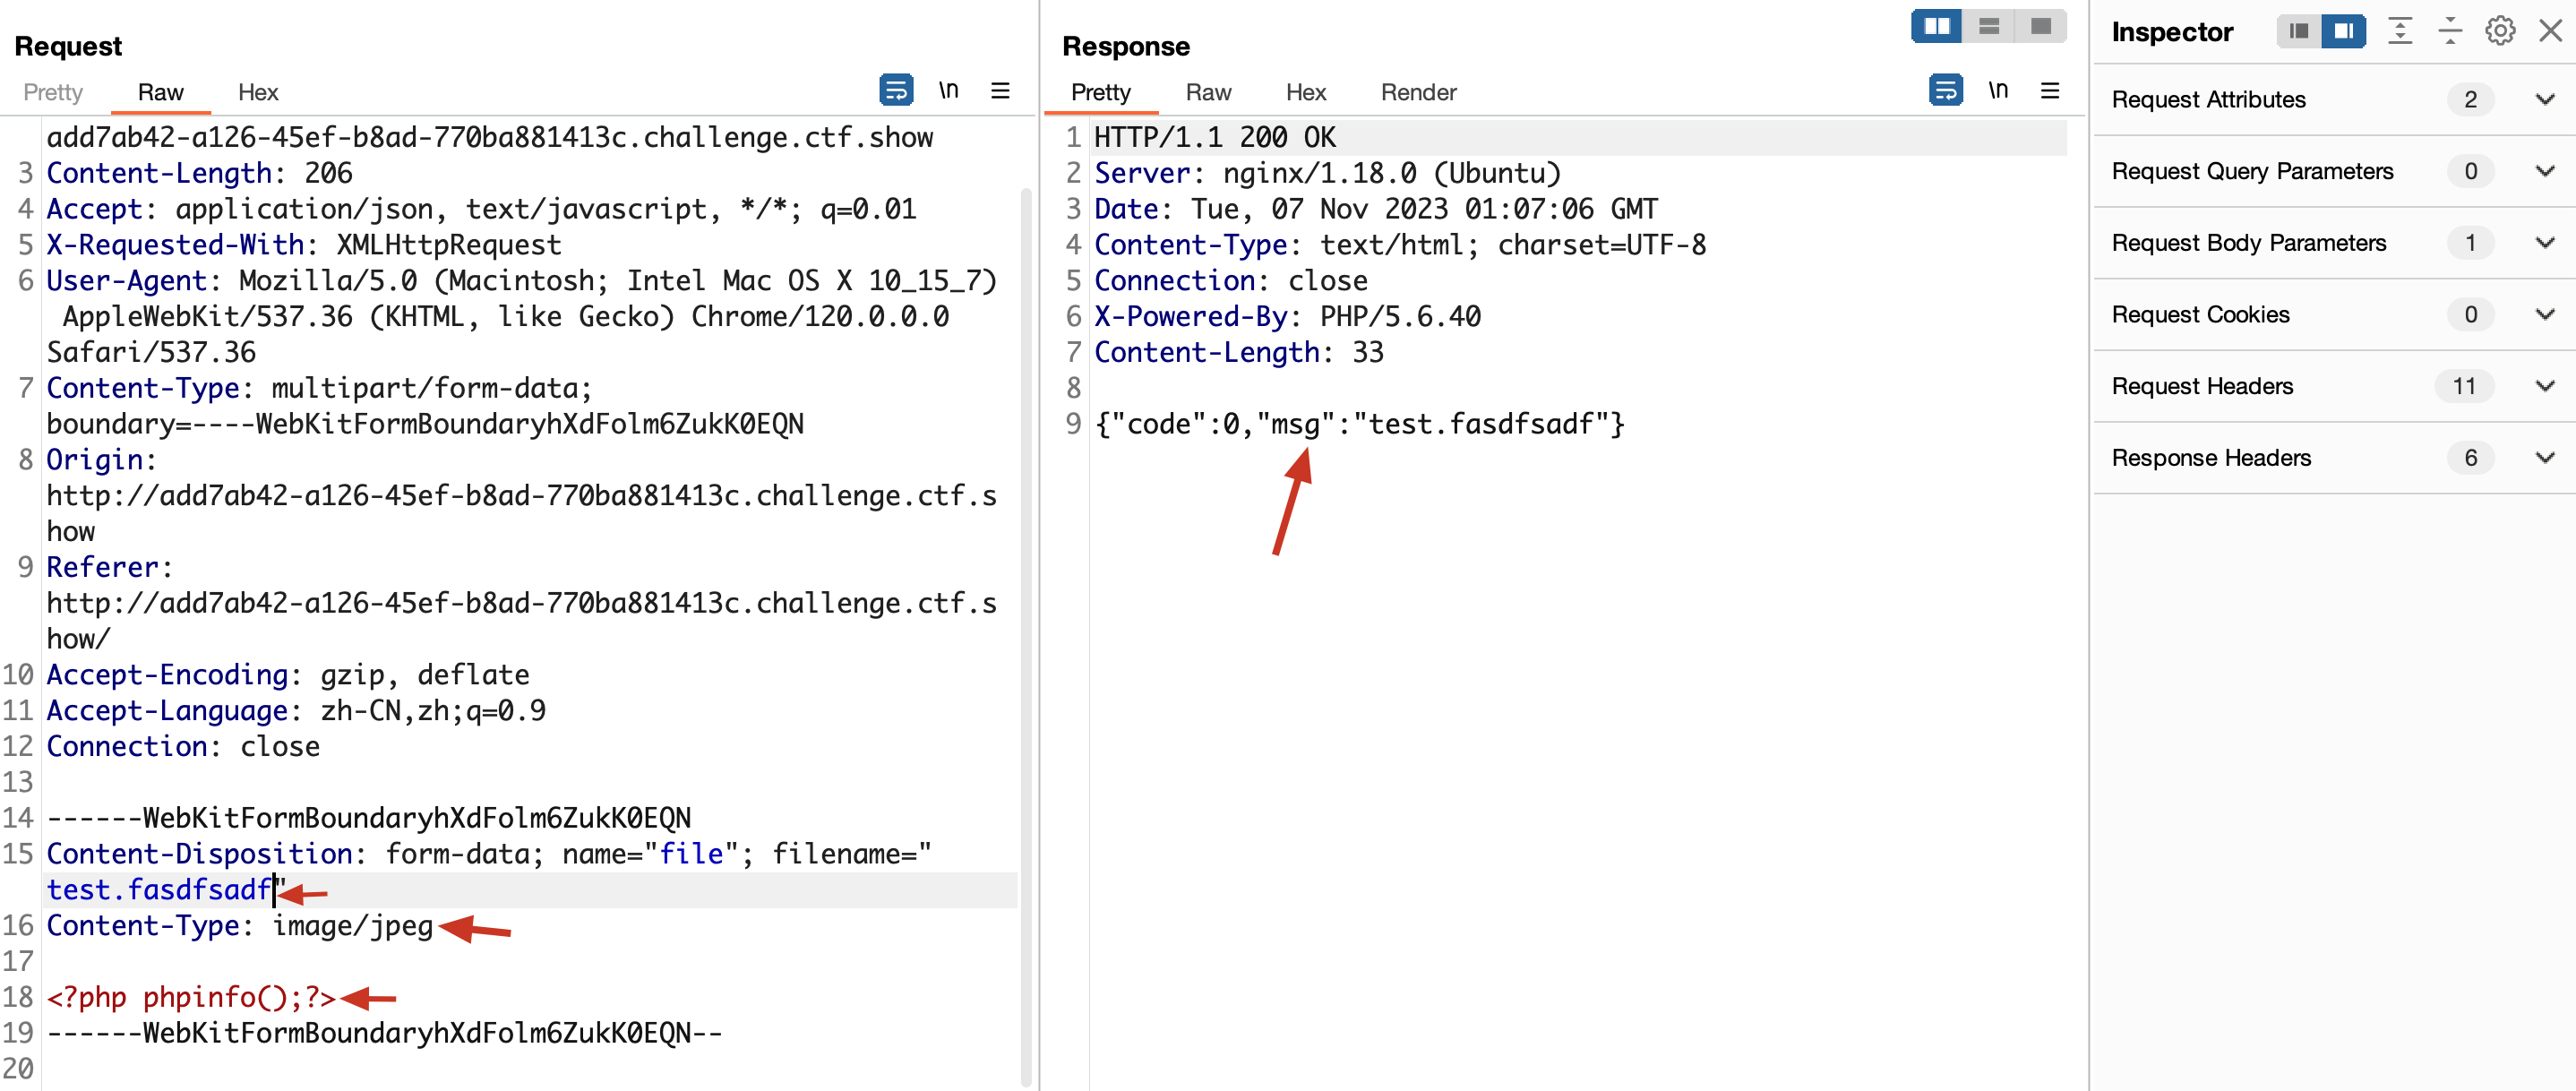The width and height of the screenshot is (2576, 1091).
Task: Switch to side-by-side request/response layout
Action: [1936, 27]
